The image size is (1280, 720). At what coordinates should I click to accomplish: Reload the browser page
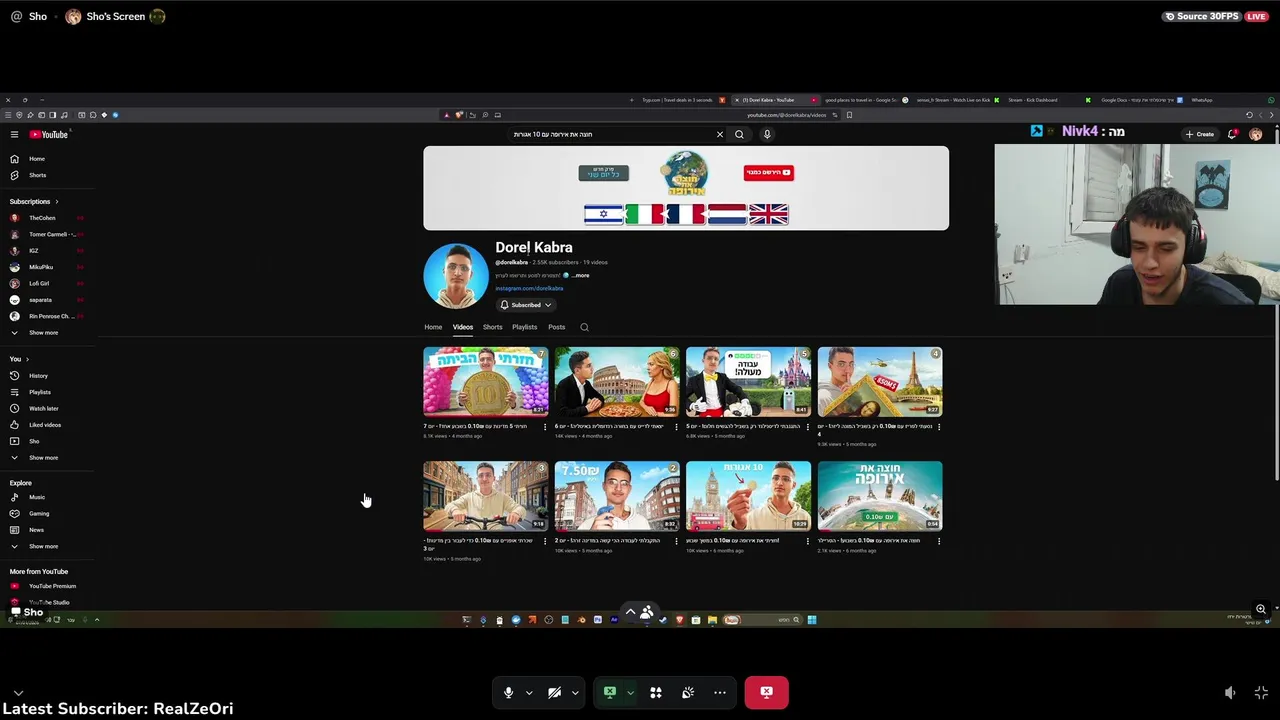(x=1249, y=115)
